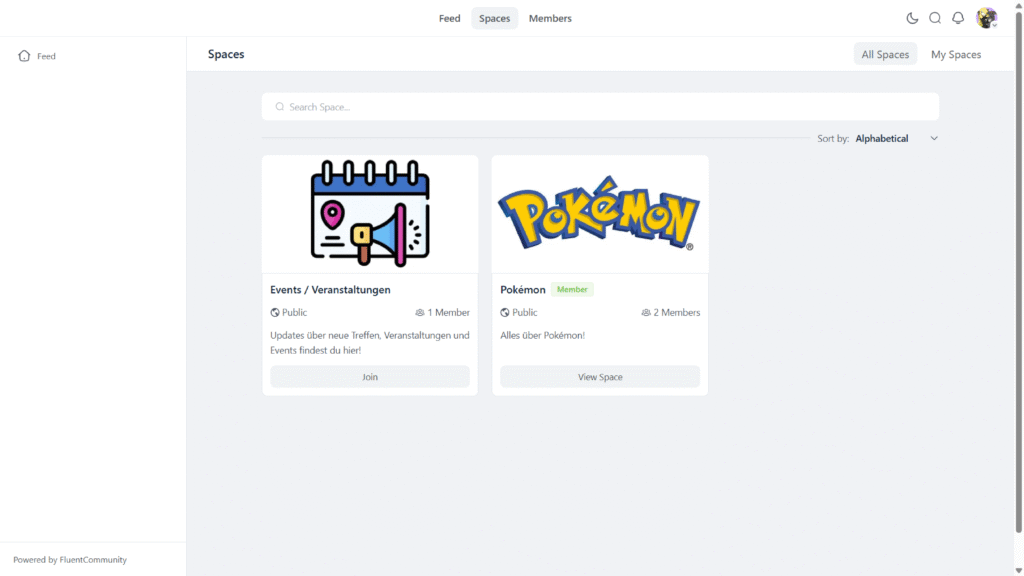Click the Powered by FluentCommunity footer
This screenshot has height=576, width=1024.
[70, 560]
